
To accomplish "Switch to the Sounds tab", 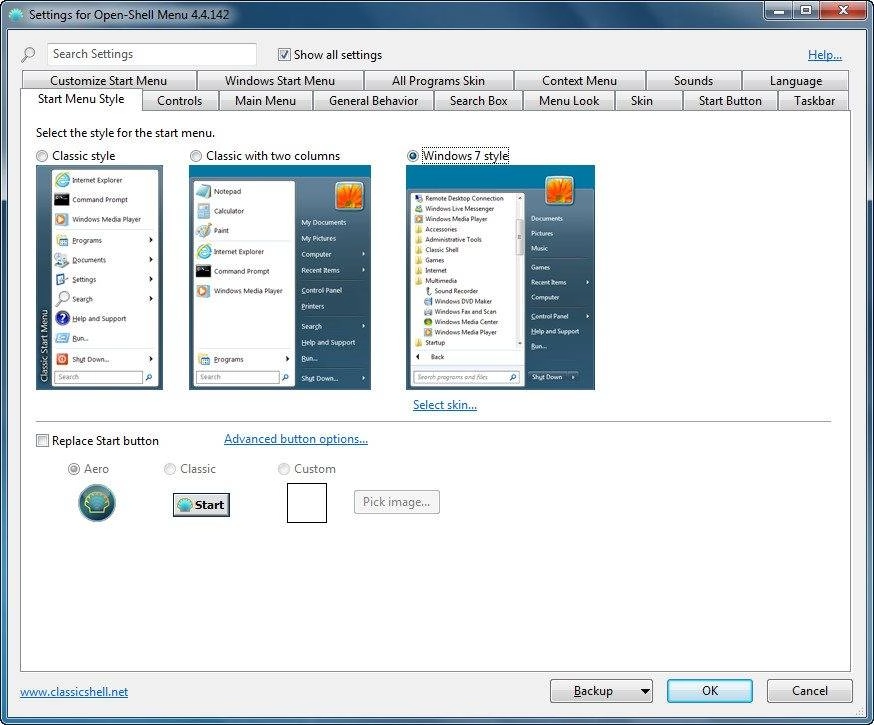I will pos(693,81).
